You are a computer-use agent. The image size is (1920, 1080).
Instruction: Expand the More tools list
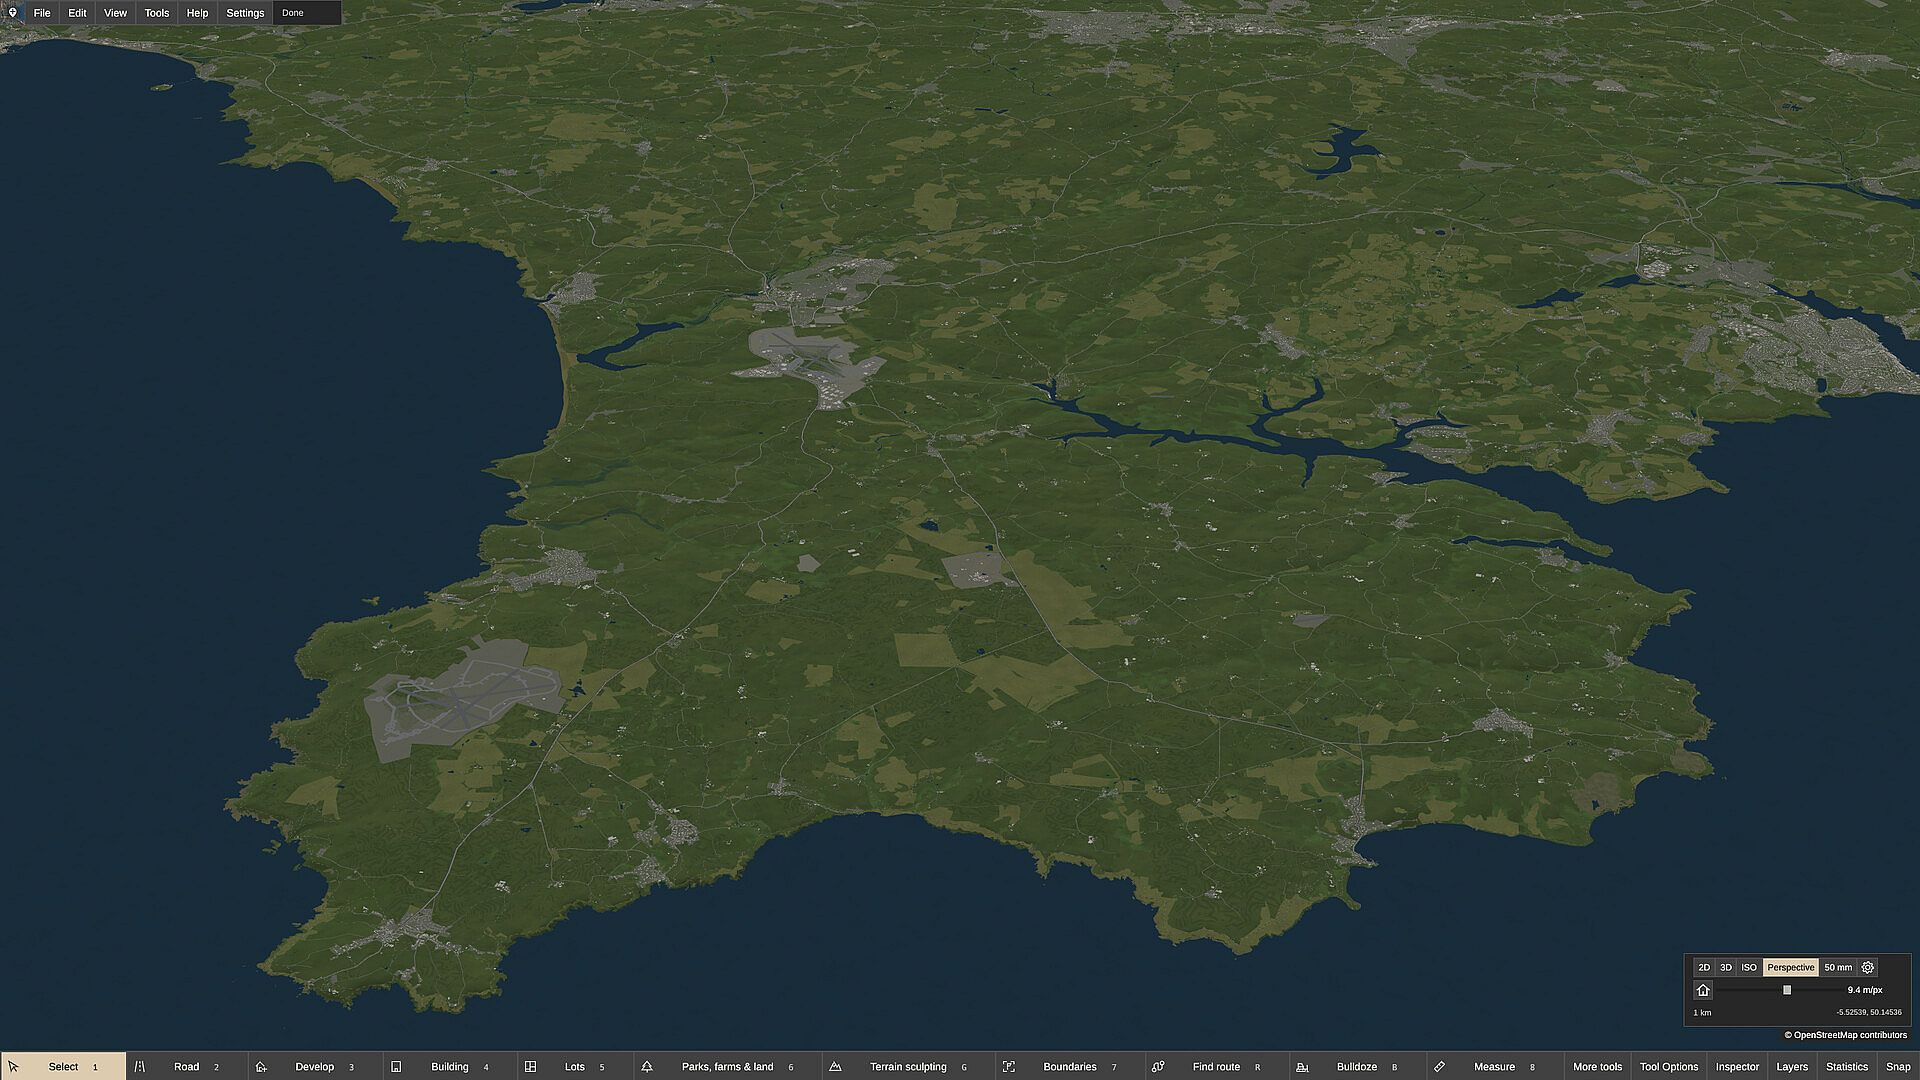[x=1597, y=1066]
